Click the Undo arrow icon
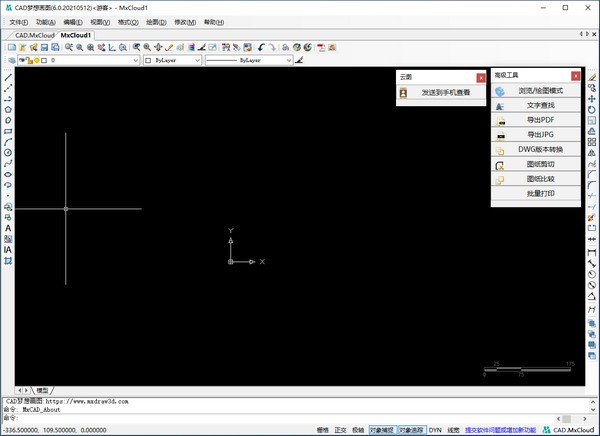Viewport: 600px width, 436px height. (x=262, y=47)
